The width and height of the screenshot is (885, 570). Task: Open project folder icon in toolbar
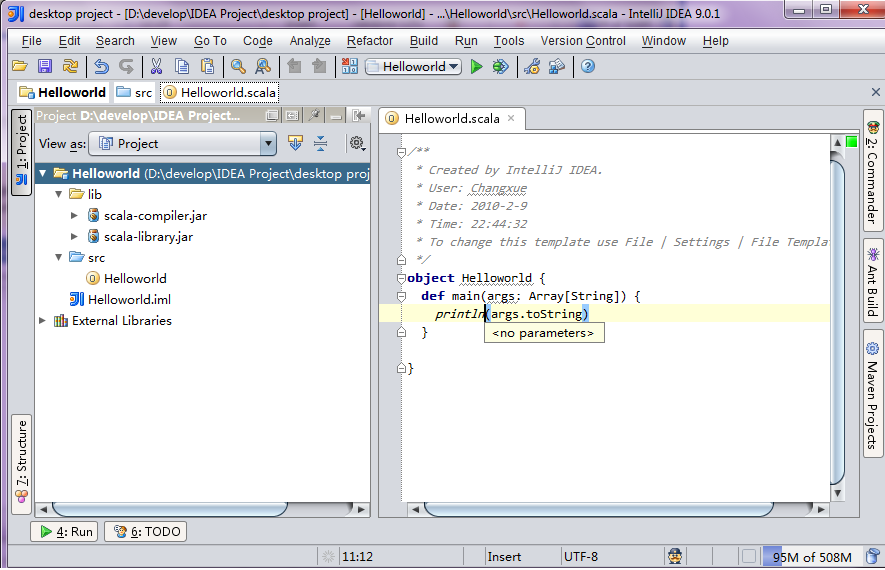[x=20, y=67]
